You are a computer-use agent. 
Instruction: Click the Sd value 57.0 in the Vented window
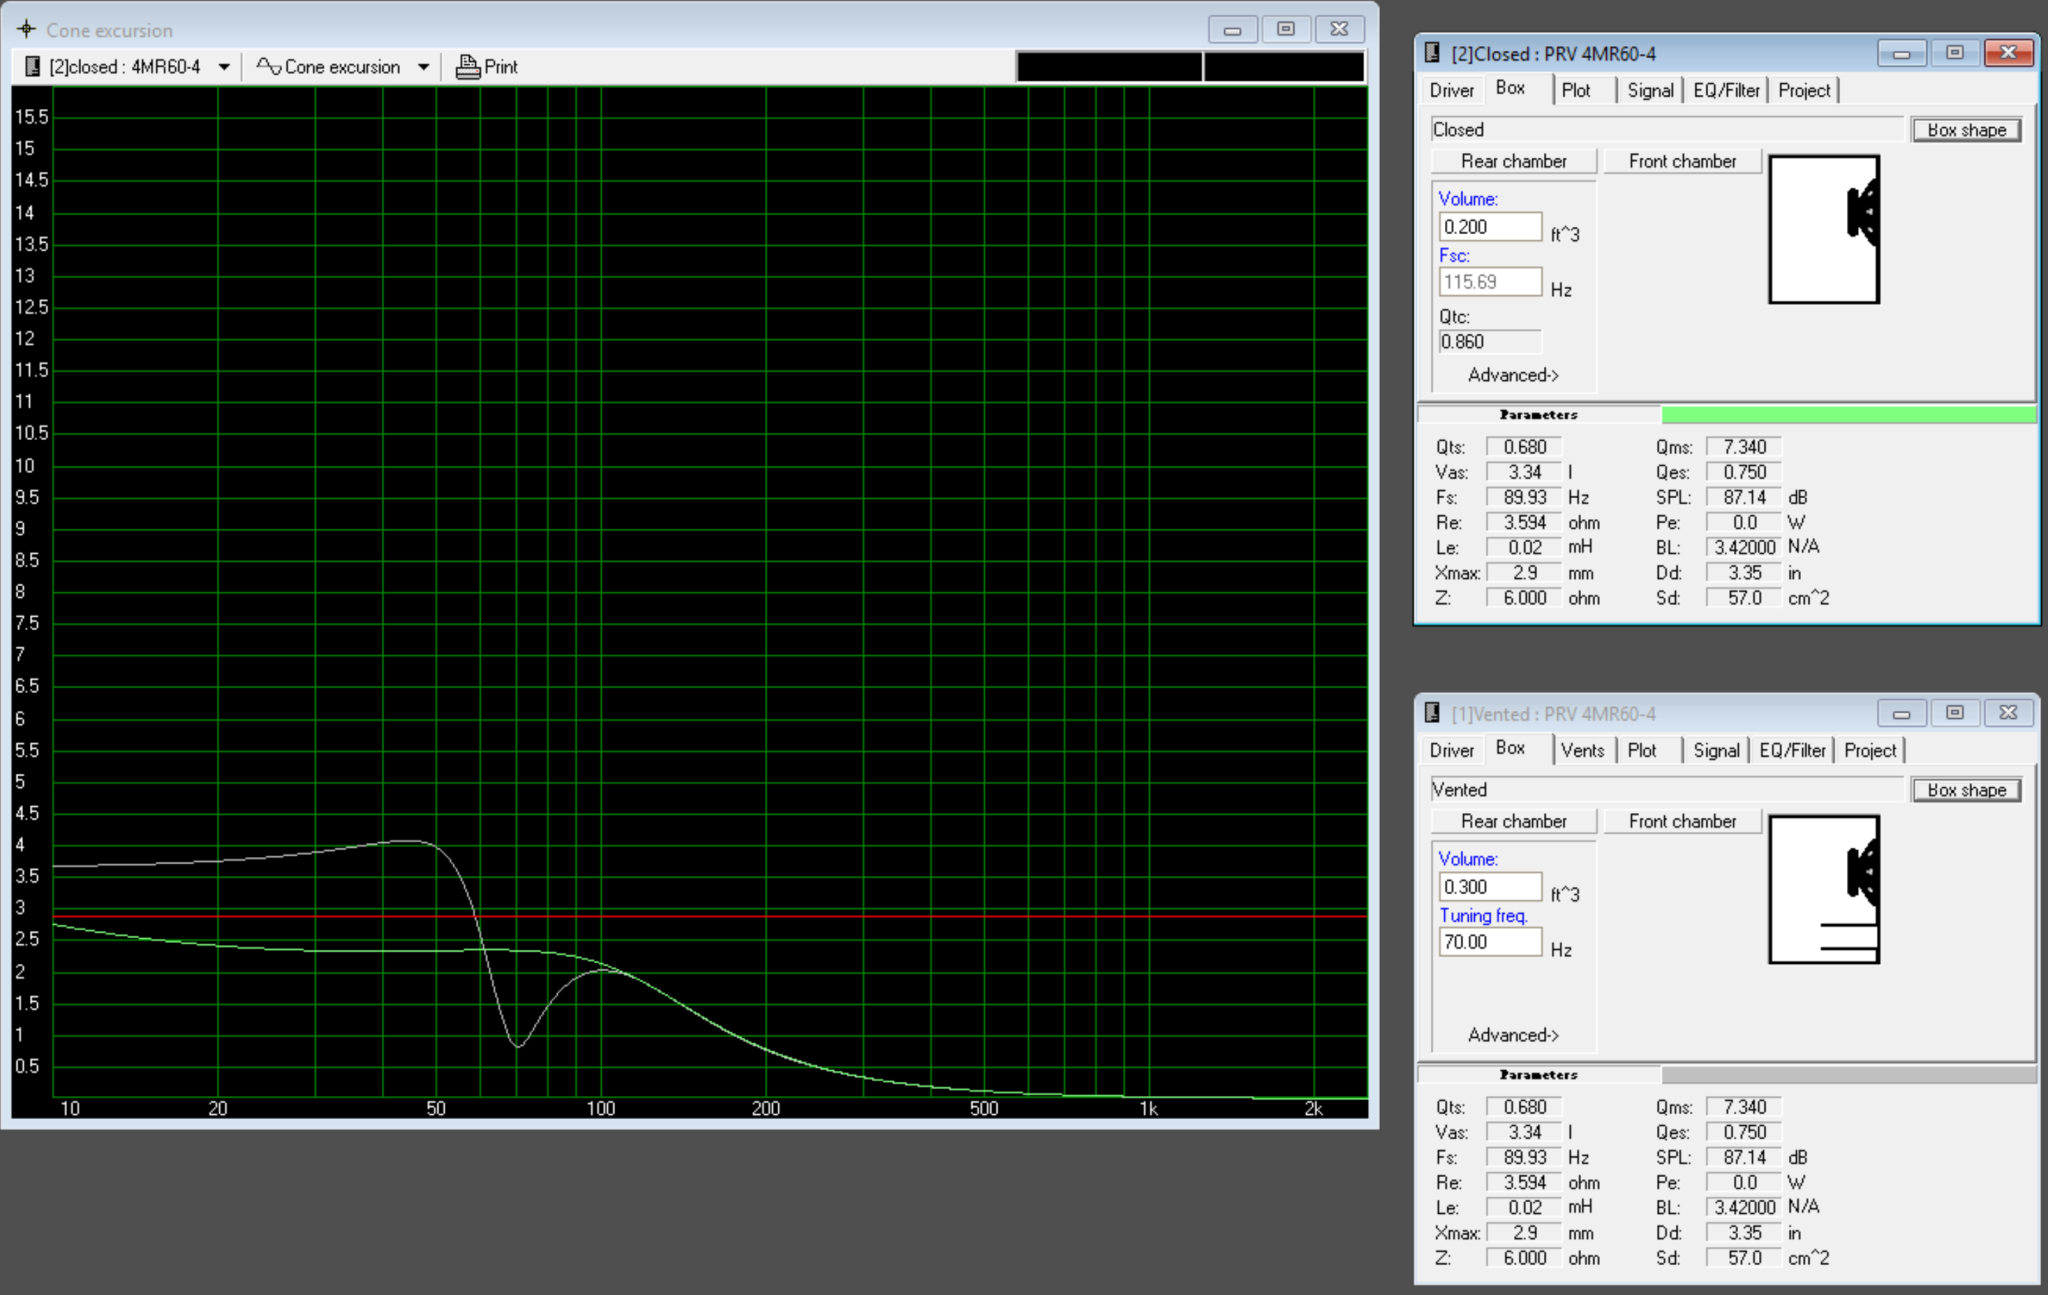(x=1744, y=1258)
